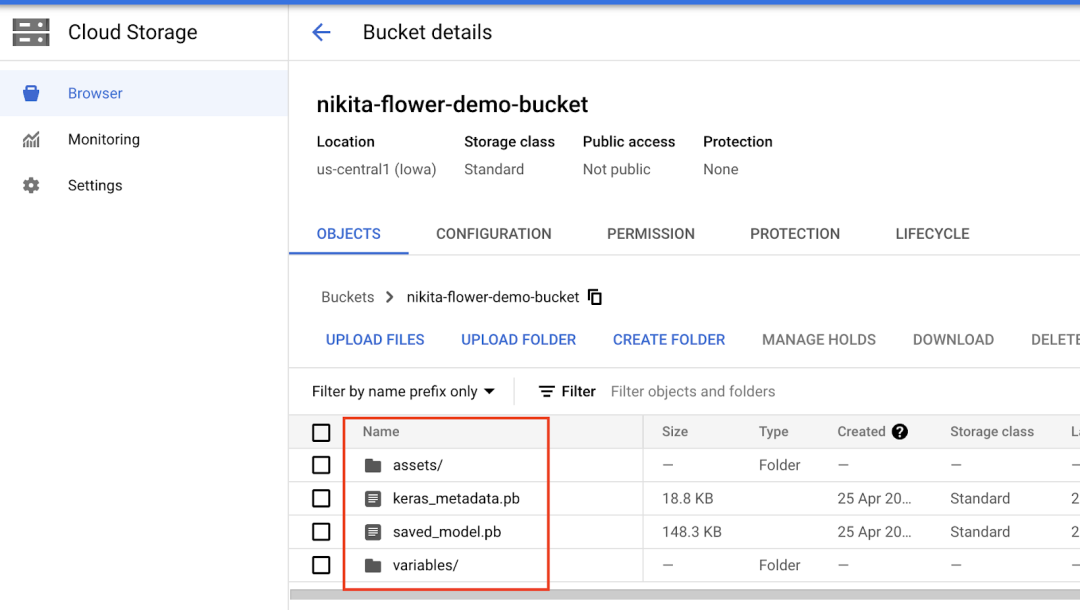Click the Settings gear icon
This screenshot has height=610, width=1080.
pyautogui.click(x=31, y=185)
